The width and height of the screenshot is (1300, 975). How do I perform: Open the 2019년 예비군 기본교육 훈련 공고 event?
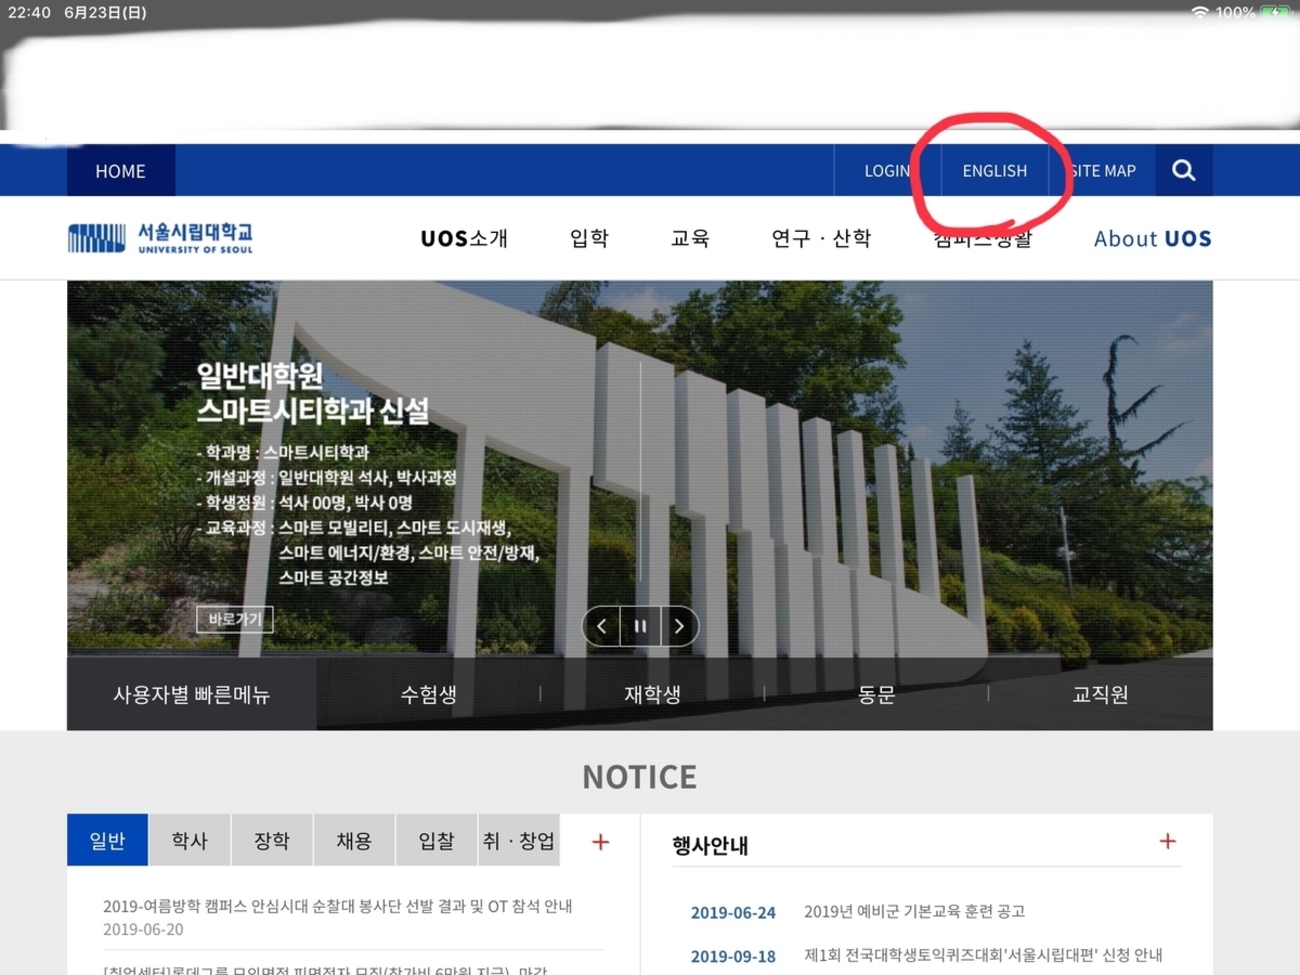[x=914, y=911]
